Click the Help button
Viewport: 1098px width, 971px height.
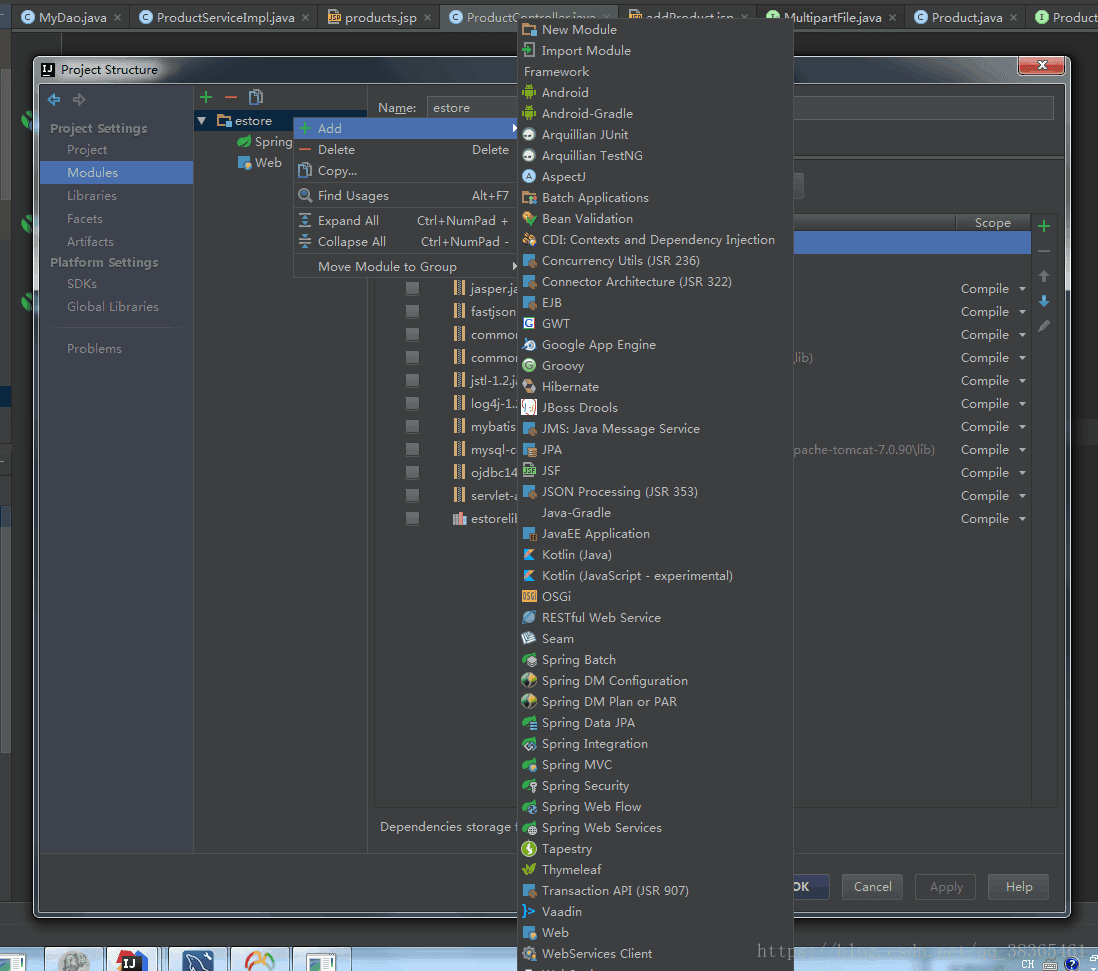(x=1019, y=886)
